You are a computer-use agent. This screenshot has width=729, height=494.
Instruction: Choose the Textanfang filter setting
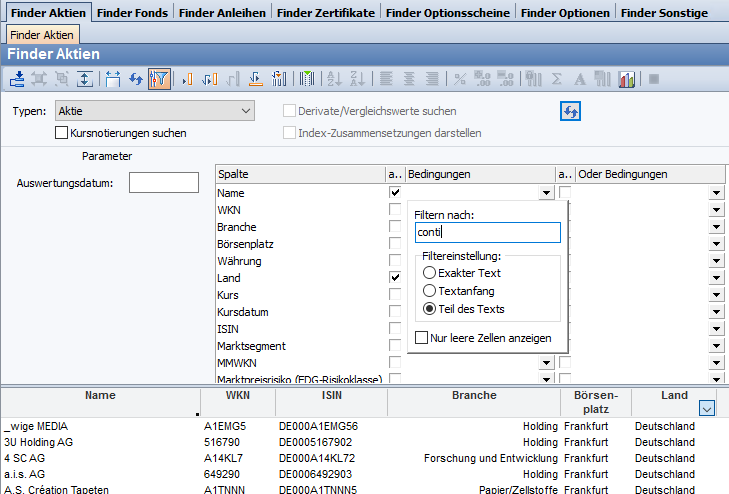click(429, 291)
